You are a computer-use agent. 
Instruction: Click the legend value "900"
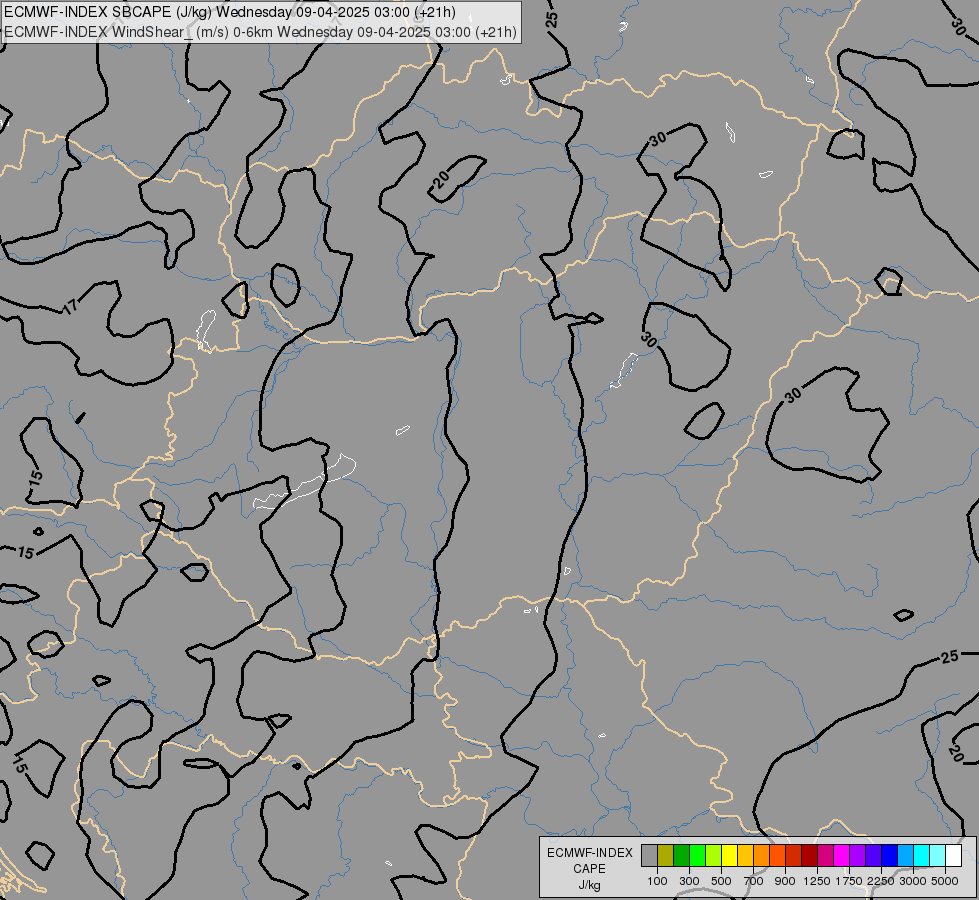pos(785,881)
